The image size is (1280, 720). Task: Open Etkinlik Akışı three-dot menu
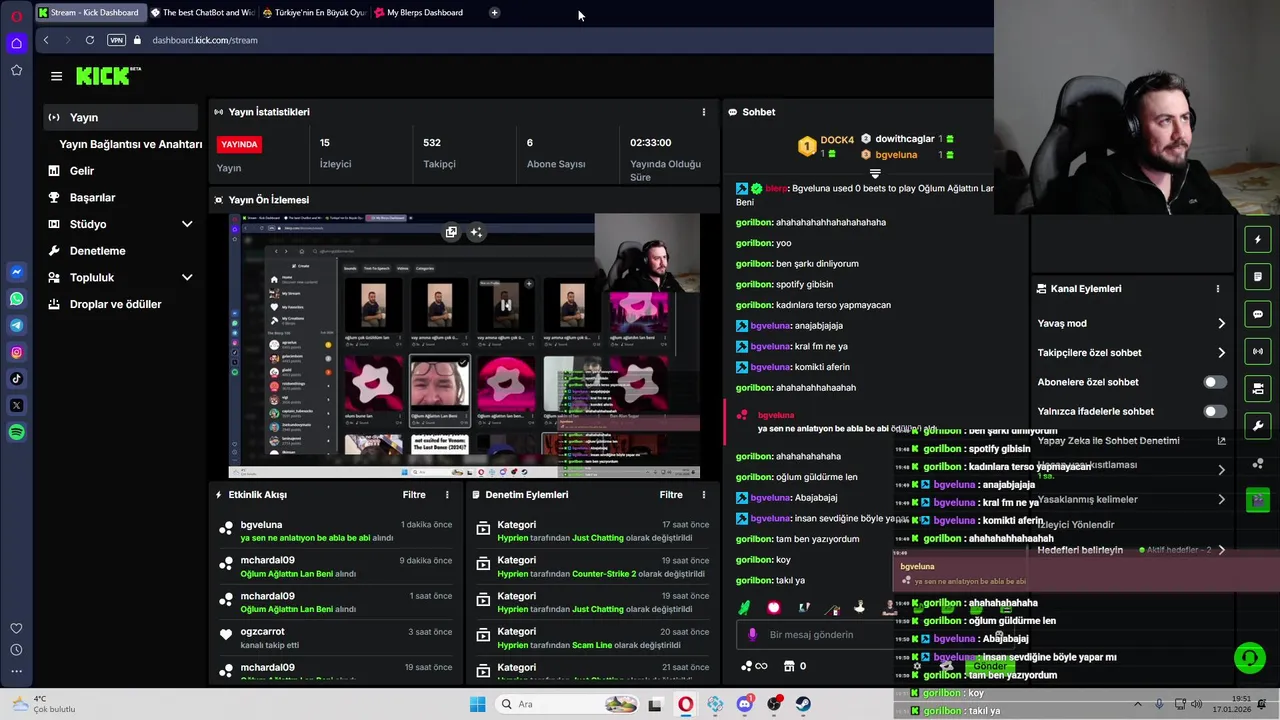[447, 495]
